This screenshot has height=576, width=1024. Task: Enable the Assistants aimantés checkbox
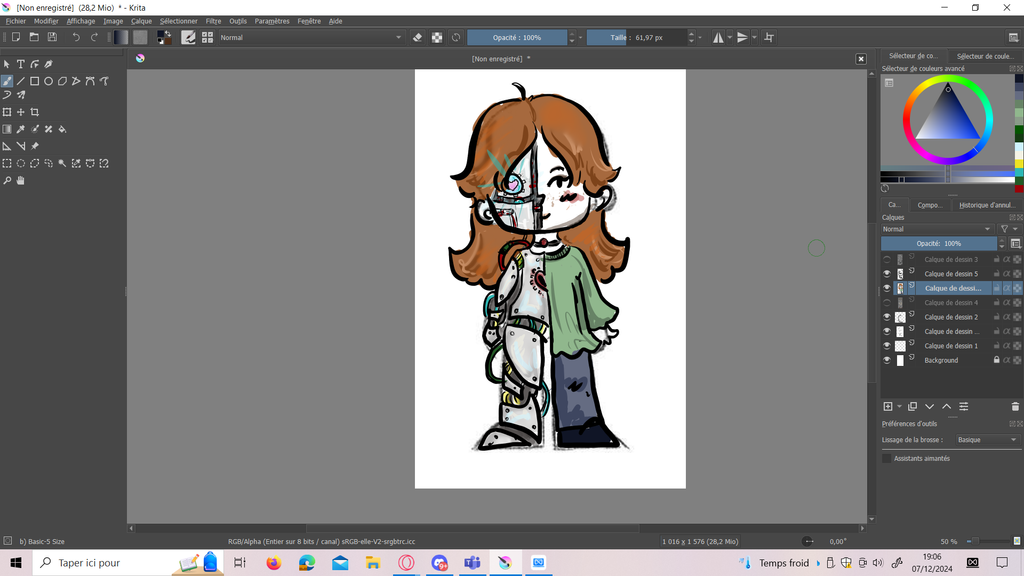pyautogui.click(x=886, y=458)
